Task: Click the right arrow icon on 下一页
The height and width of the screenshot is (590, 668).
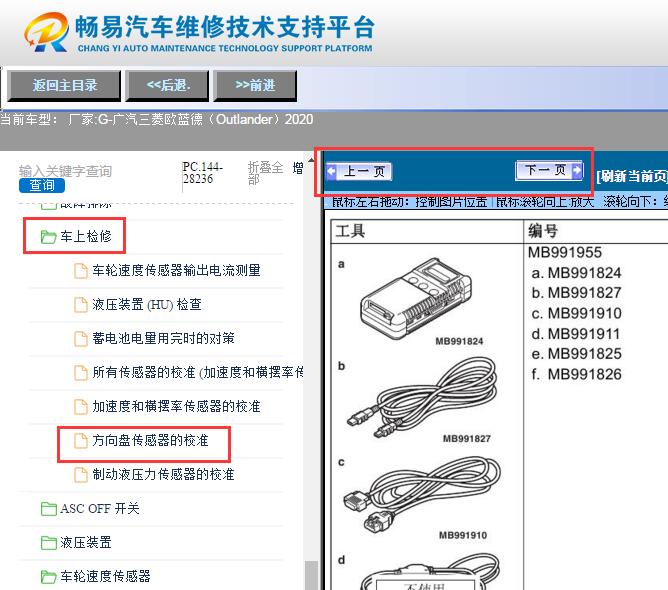Action: point(576,170)
